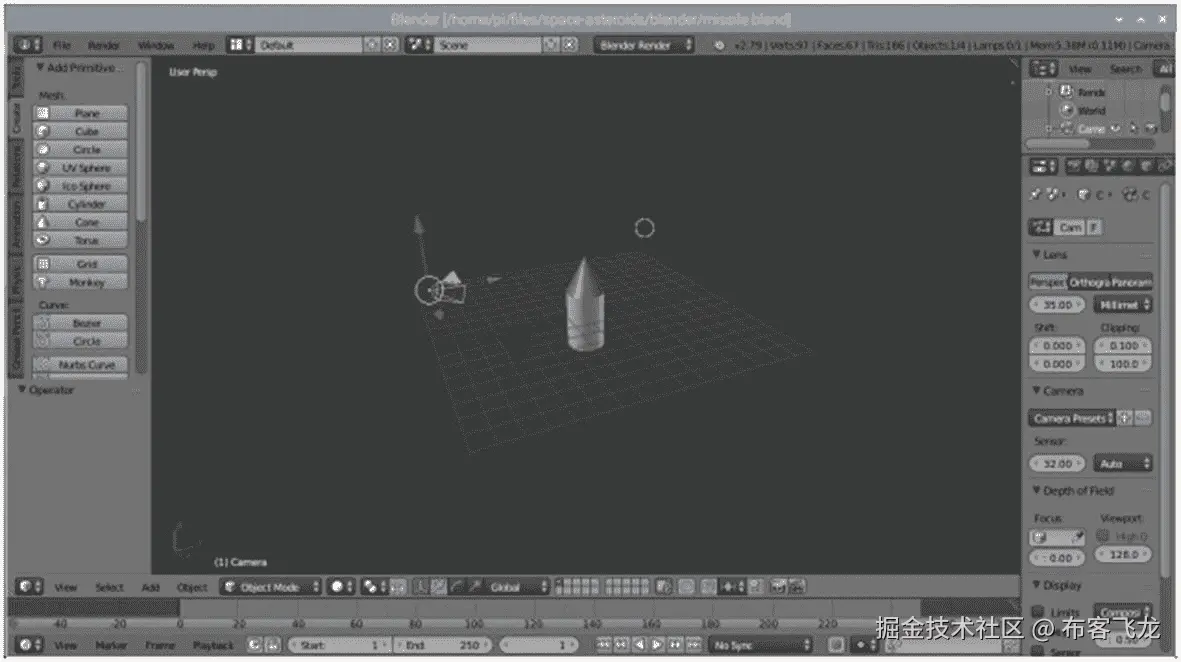Click the sensor size 32.00 field
Screen dimensions: 1181x662
[1057, 464]
